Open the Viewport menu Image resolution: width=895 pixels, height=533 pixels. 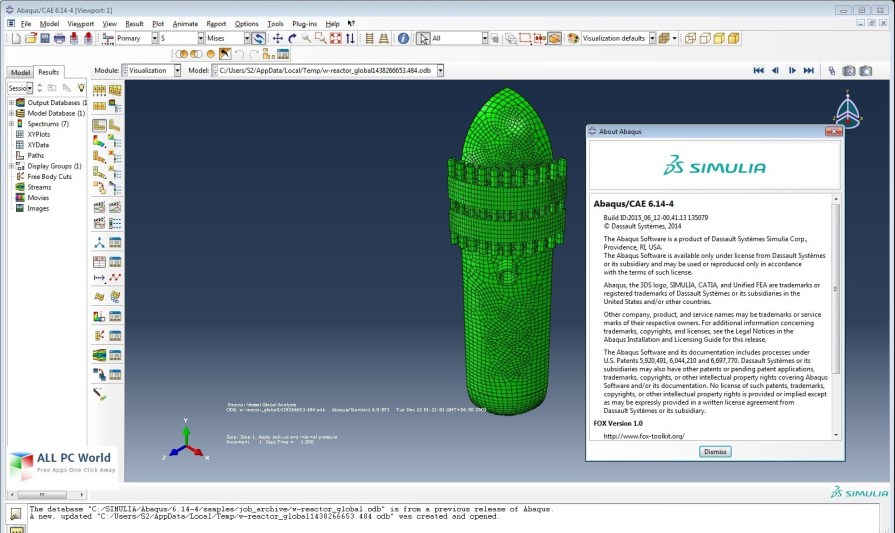[80, 24]
